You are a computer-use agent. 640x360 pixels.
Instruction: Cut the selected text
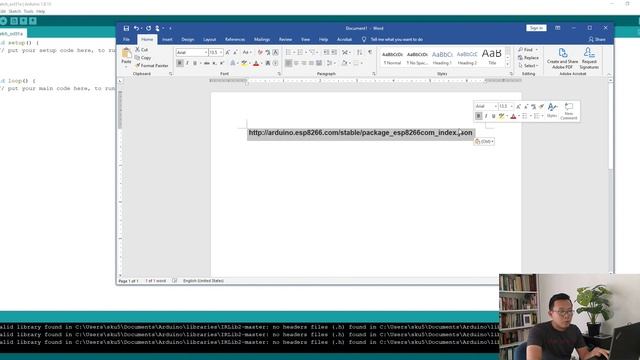142,49
